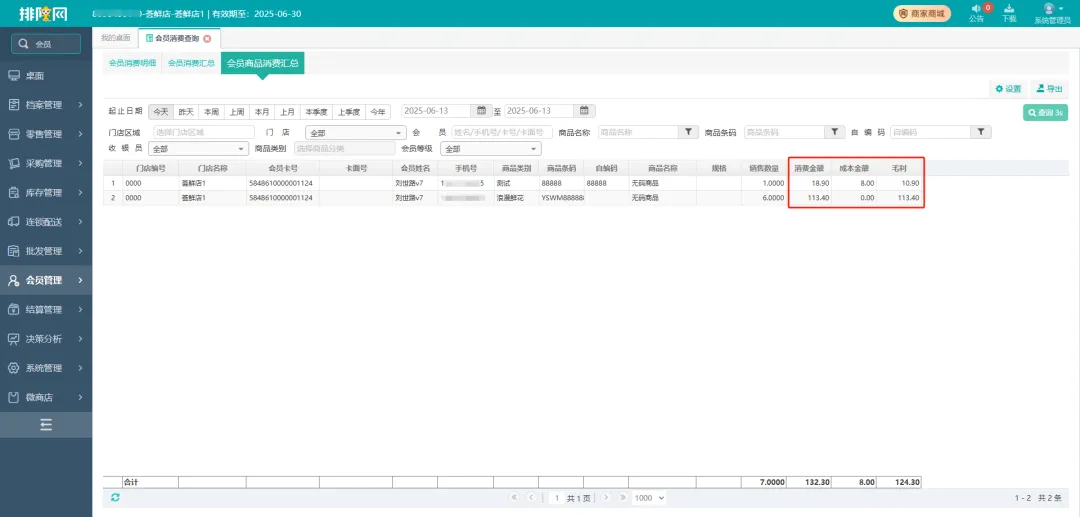
Task: Switch to the 会员消费明细 tab
Action: tap(132, 63)
